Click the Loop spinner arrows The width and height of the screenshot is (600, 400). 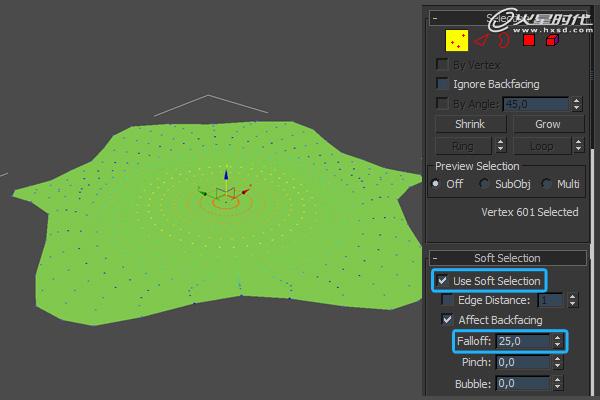[x=579, y=146]
